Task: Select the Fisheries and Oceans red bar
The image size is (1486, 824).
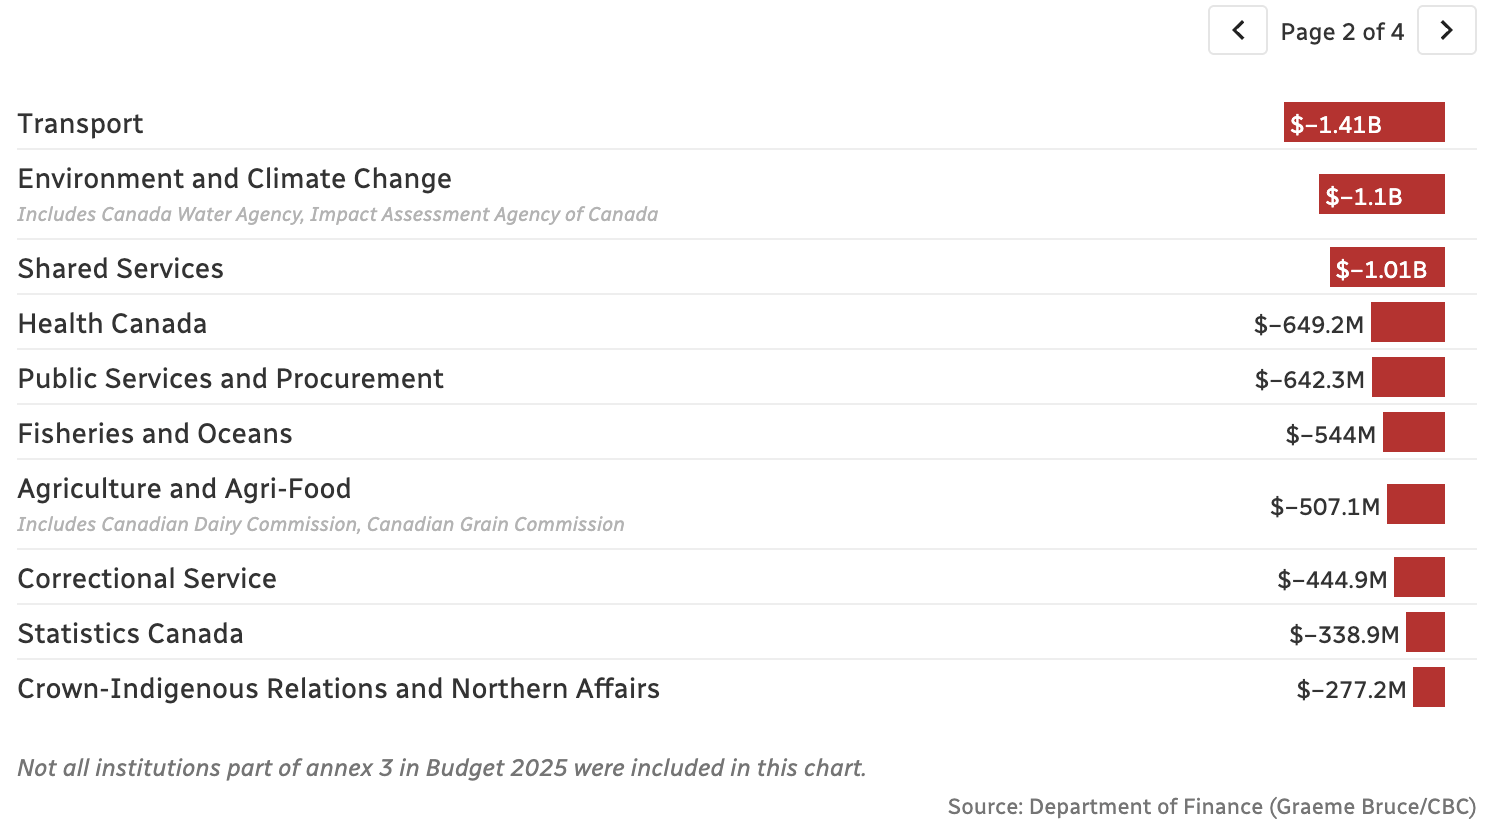Action: click(x=1413, y=433)
